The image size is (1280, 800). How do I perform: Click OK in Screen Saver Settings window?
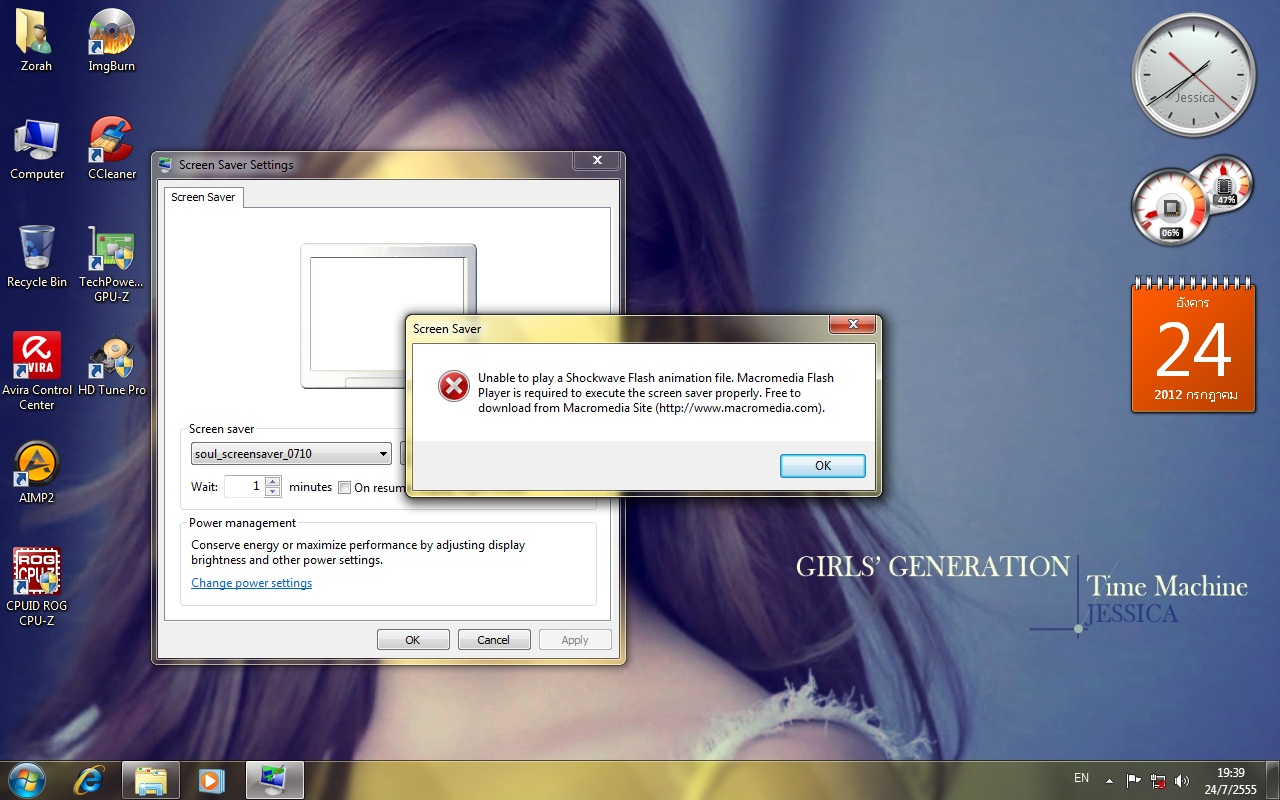coord(412,640)
